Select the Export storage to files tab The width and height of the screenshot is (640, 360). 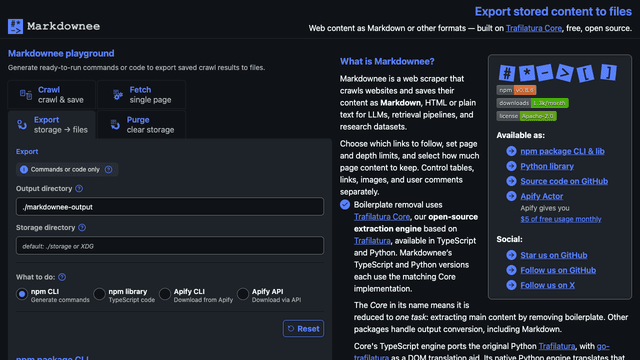(x=51, y=125)
